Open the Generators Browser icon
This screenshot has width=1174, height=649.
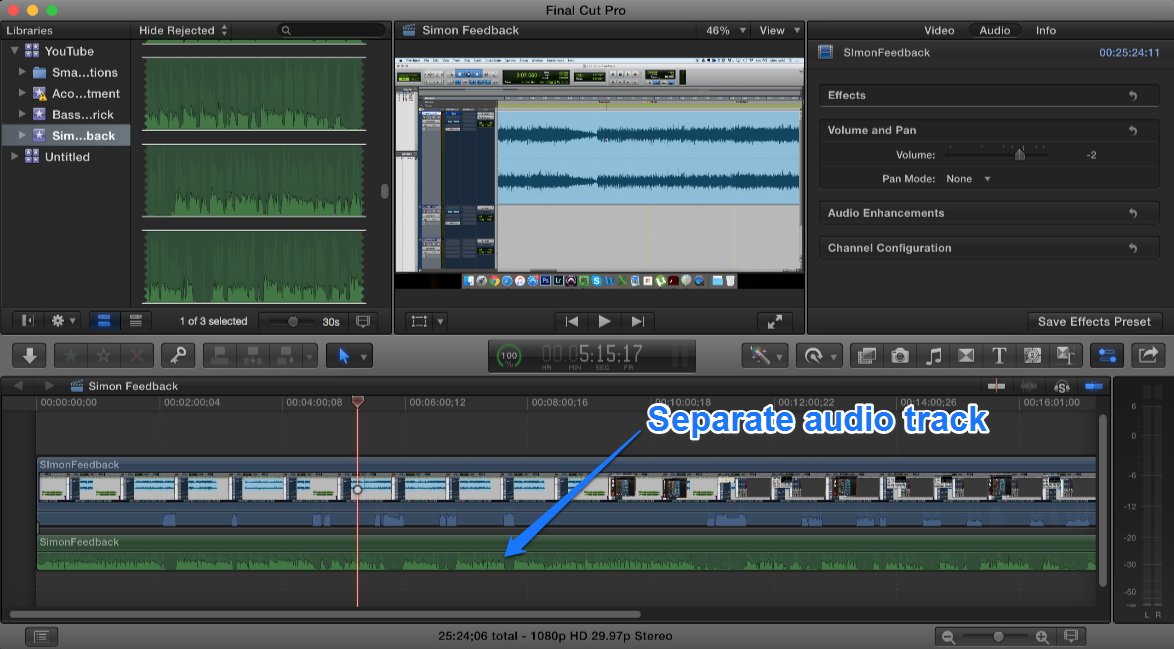[x=1032, y=356]
